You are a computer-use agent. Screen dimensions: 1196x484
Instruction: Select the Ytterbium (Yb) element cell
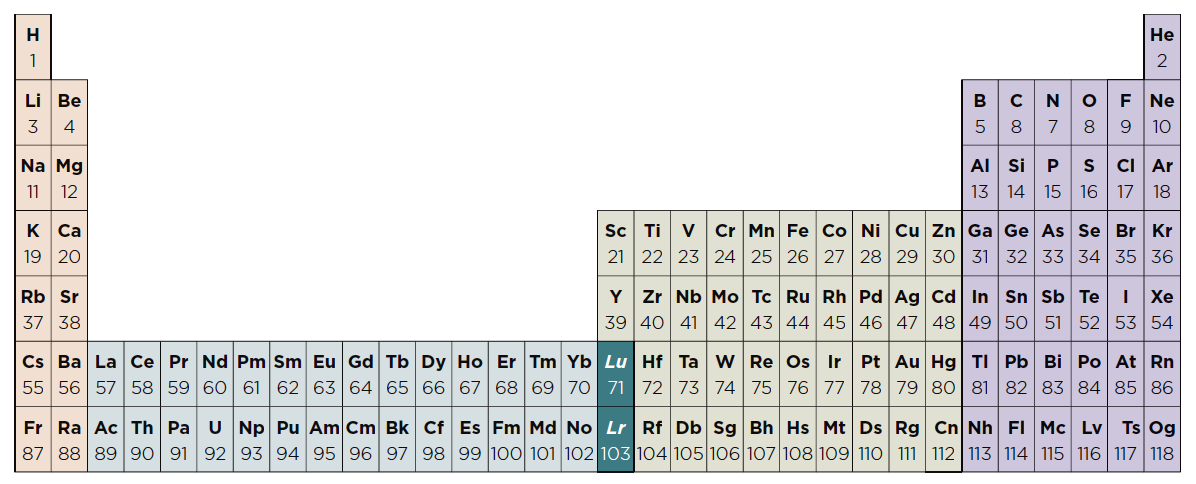coord(578,374)
